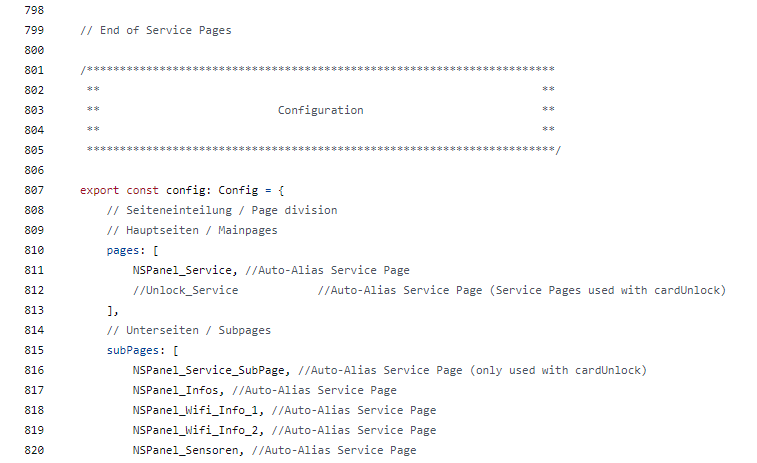Click line number 807

(x=34, y=190)
